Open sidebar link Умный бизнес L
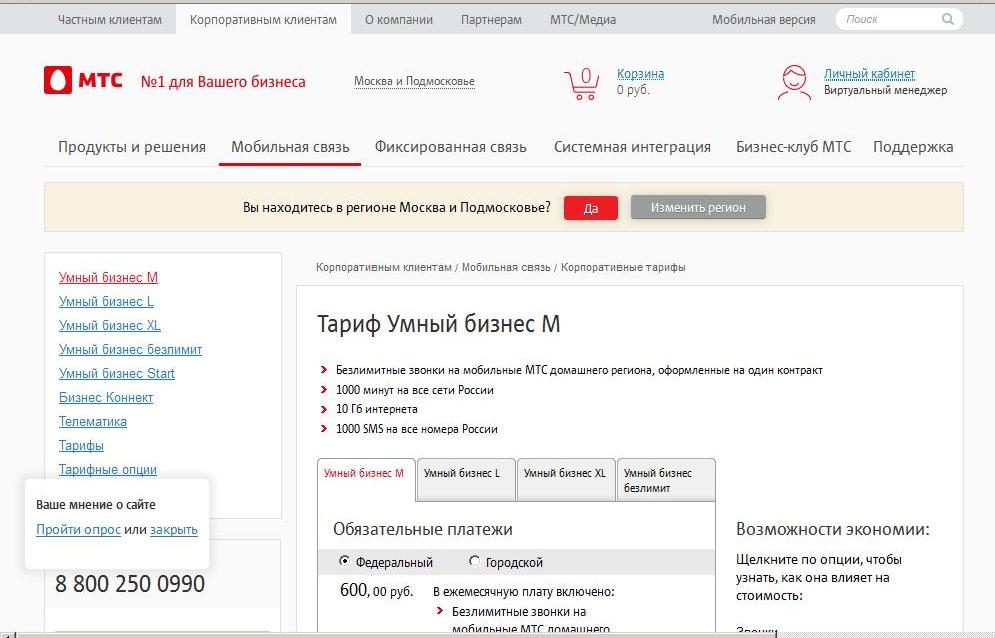The width and height of the screenshot is (995, 638). coord(106,302)
